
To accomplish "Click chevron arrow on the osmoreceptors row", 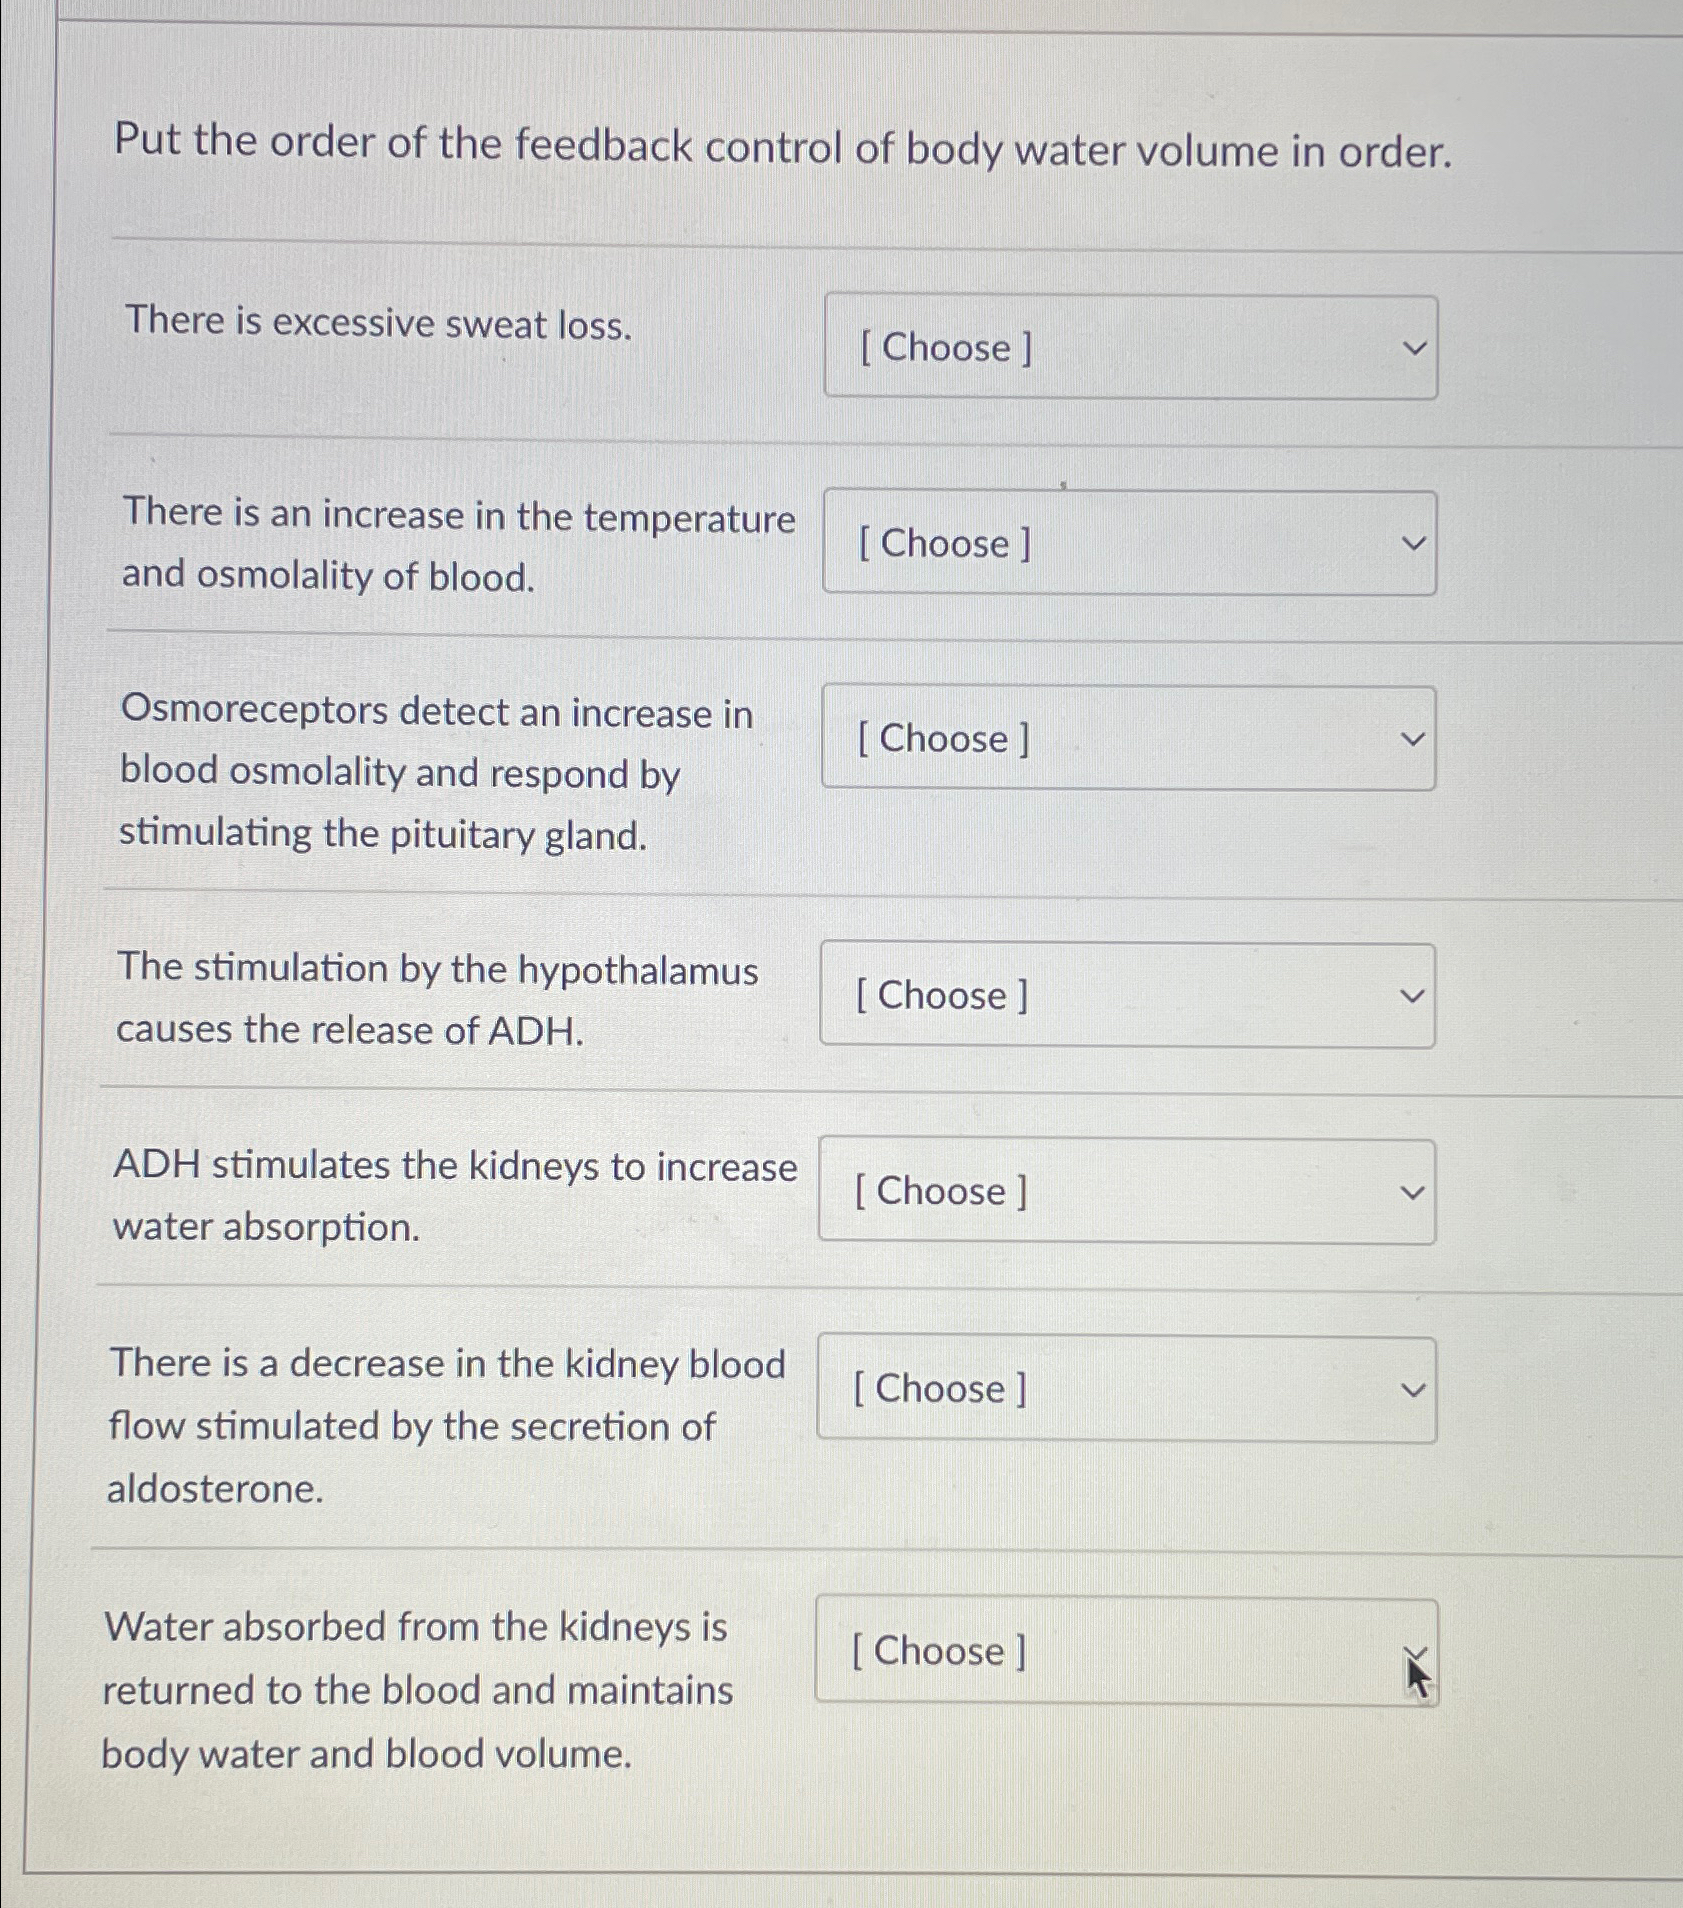I will (x=1412, y=740).
